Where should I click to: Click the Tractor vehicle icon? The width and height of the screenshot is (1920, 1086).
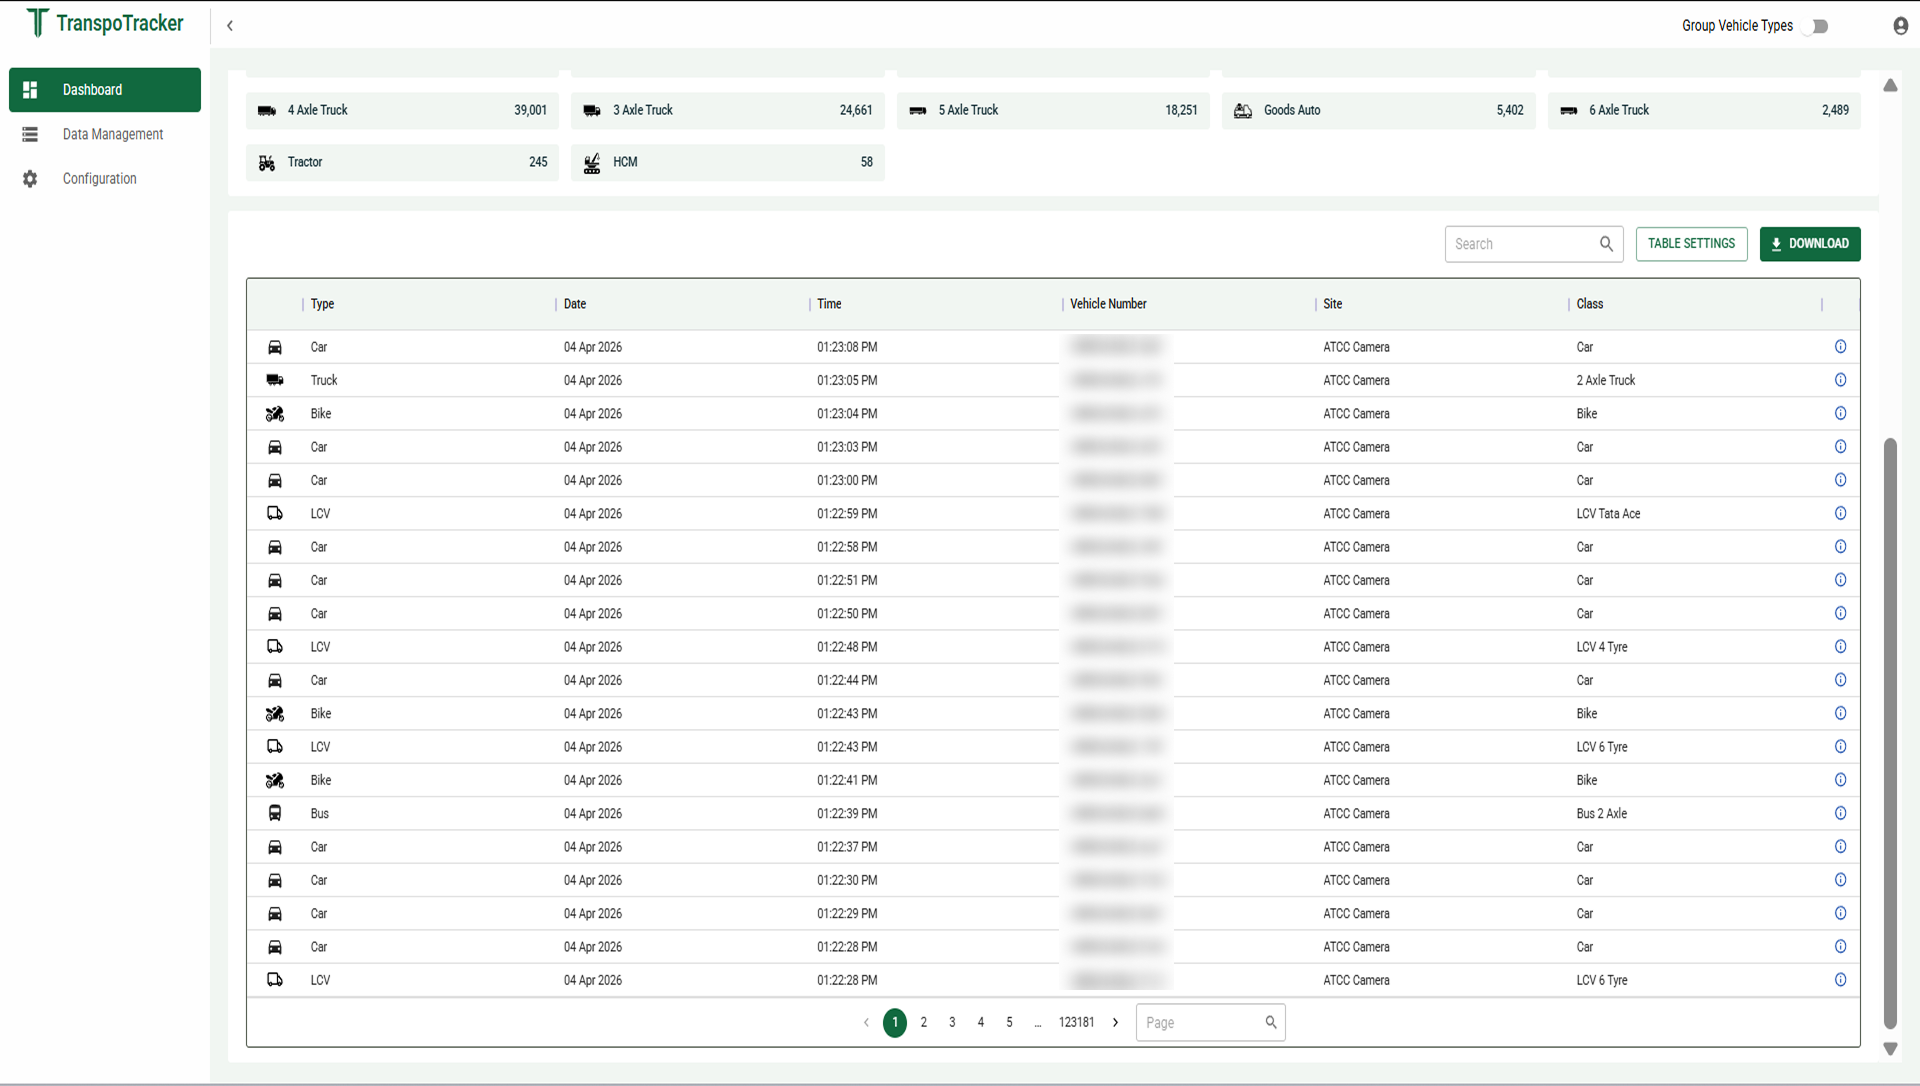267,162
